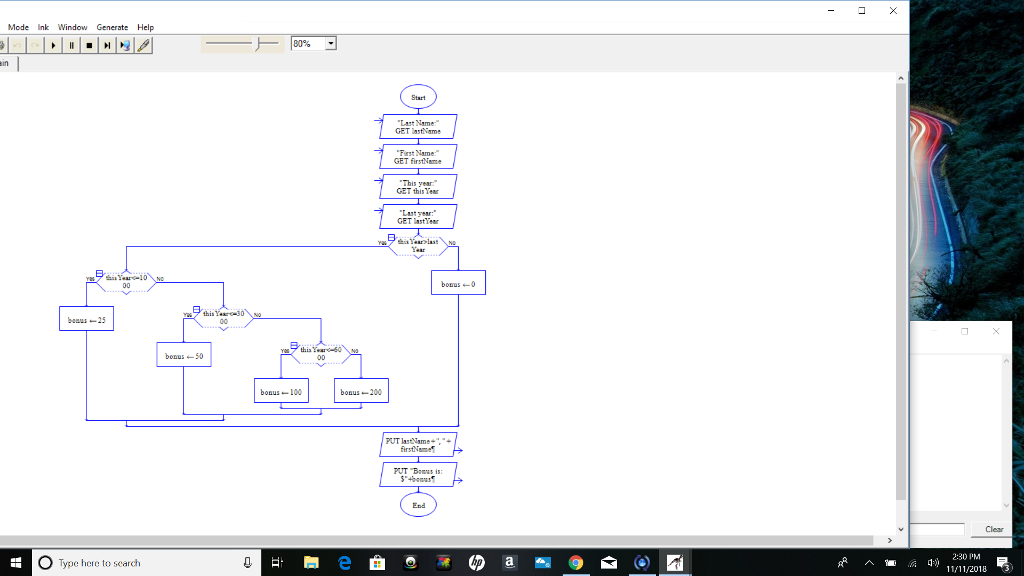Open the Ink menu
This screenshot has height=576, width=1024.
[x=42, y=27]
